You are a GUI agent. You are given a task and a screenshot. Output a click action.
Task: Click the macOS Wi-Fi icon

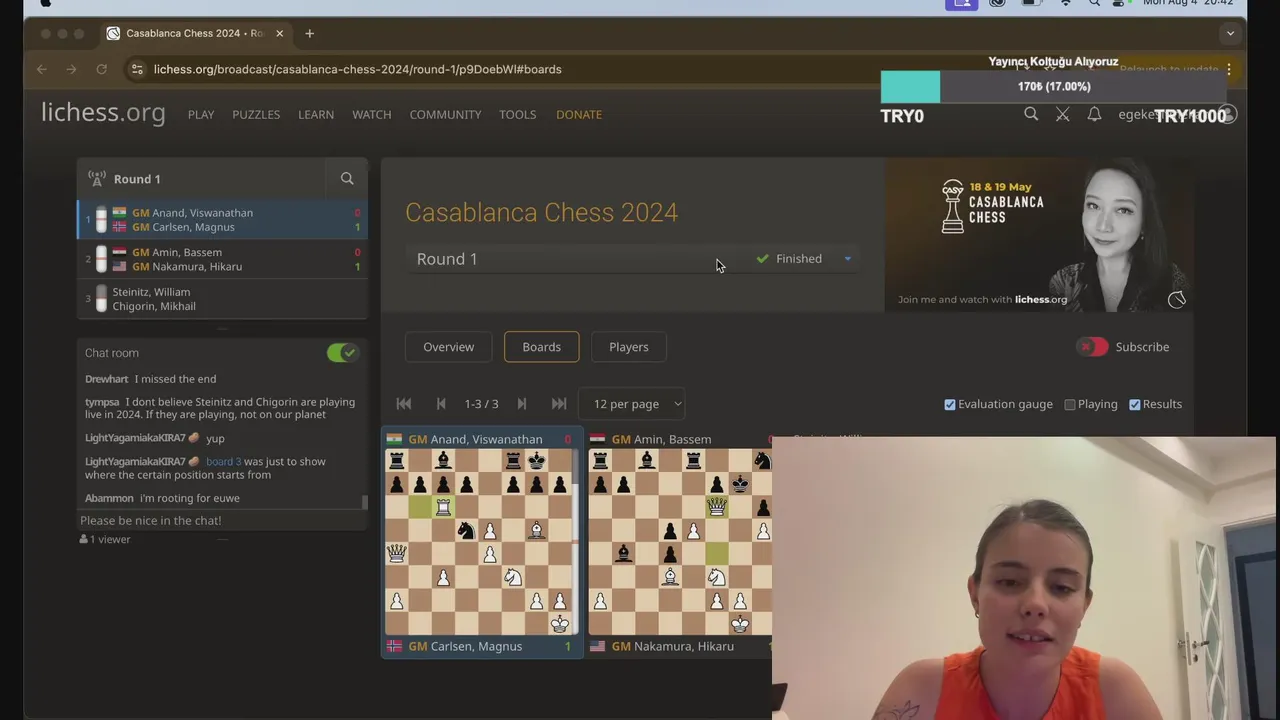pos(1065,3)
